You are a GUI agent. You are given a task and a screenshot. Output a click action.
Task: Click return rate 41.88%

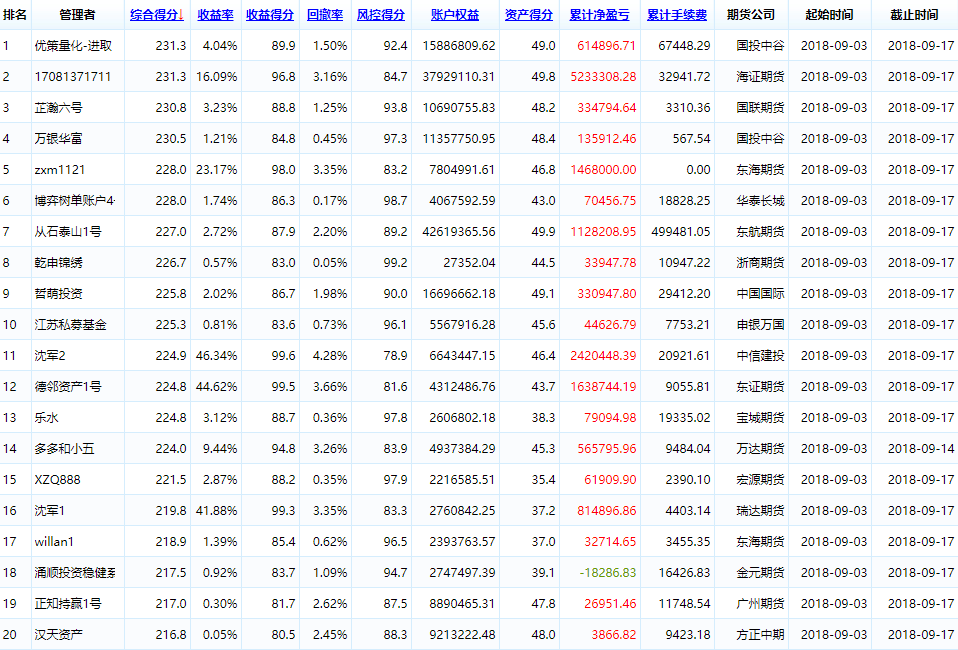[x=216, y=511]
